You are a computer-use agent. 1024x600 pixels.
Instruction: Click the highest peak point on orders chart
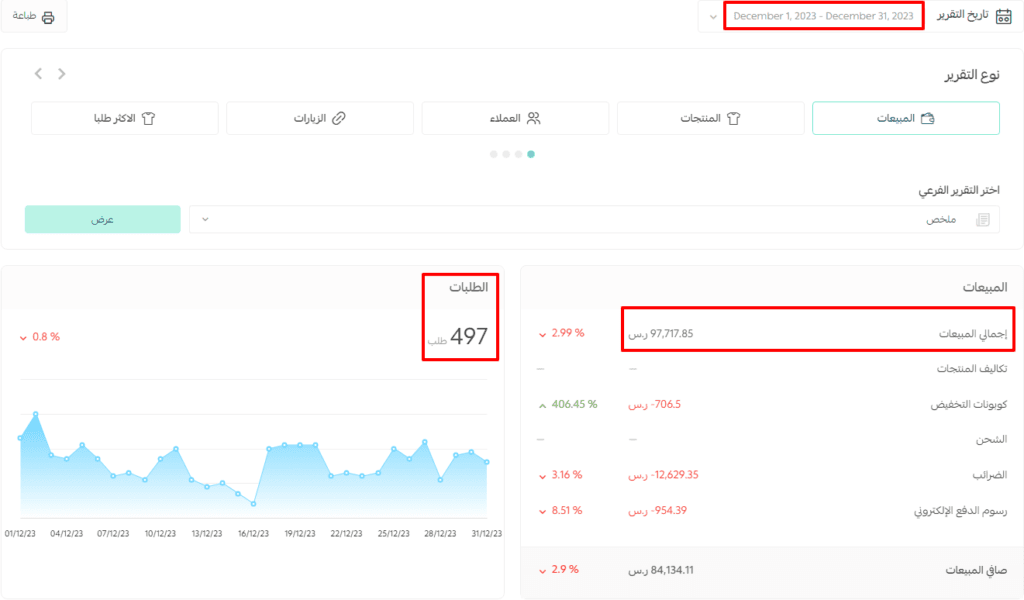[x=35, y=414]
